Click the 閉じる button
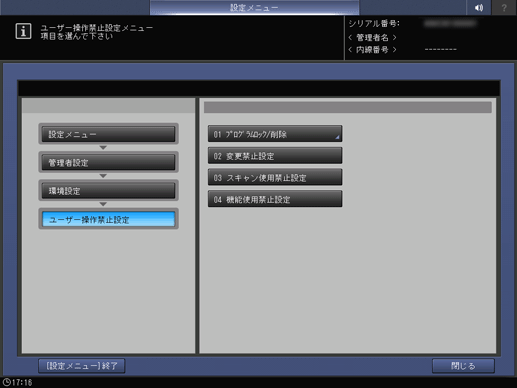517x388 pixels. coord(463,366)
